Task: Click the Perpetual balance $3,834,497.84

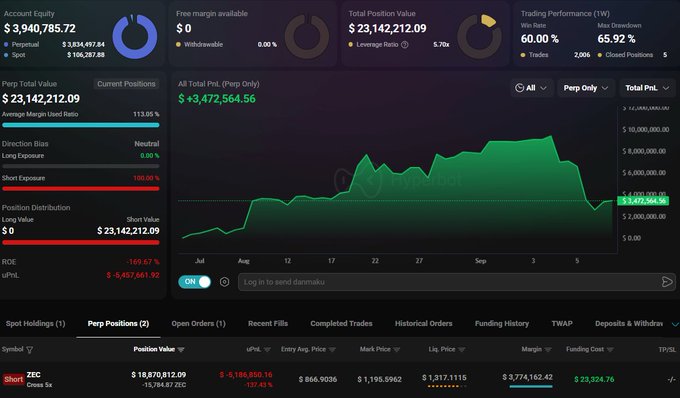Action: (83, 45)
